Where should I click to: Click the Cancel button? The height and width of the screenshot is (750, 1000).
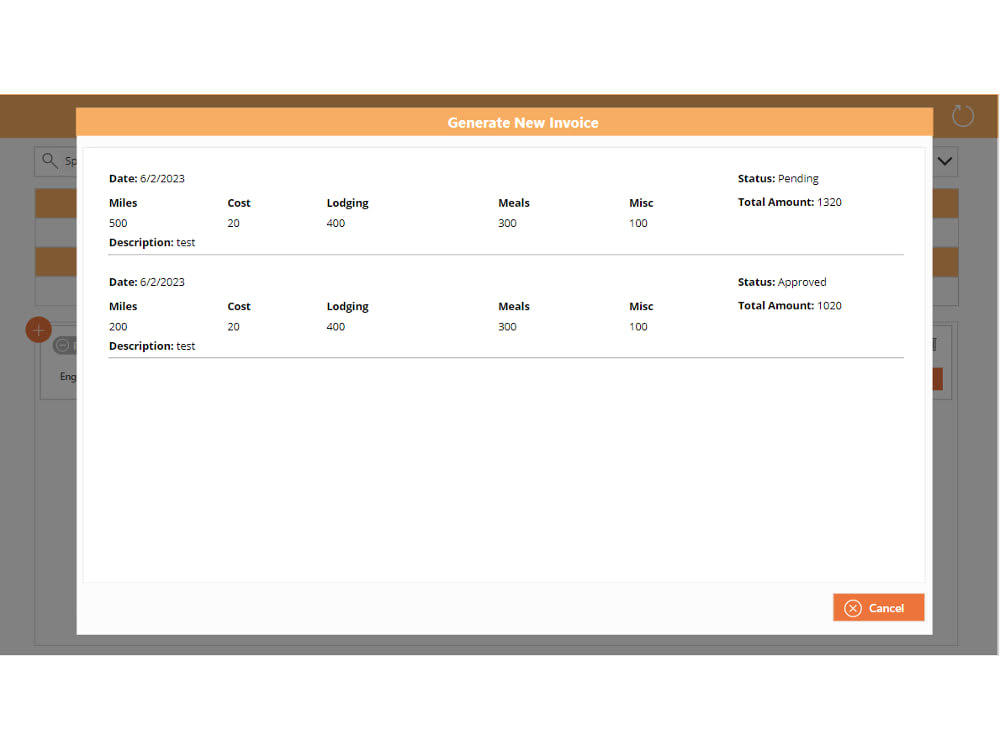click(x=879, y=607)
